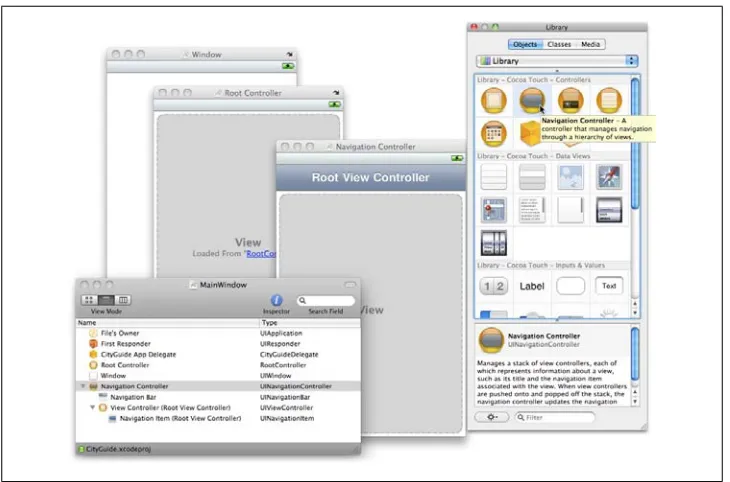Image resolution: width=730 pixels, height=482 pixels.
Task: Switch MainWindow to list view mode
Action: pos(106,300)
